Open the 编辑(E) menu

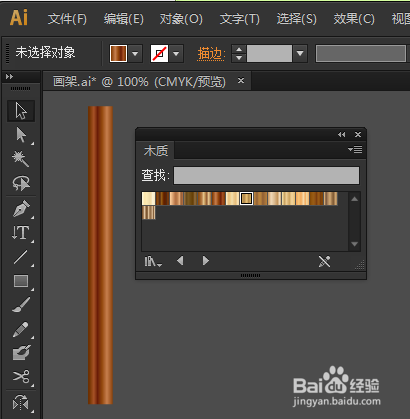(124, 19)
